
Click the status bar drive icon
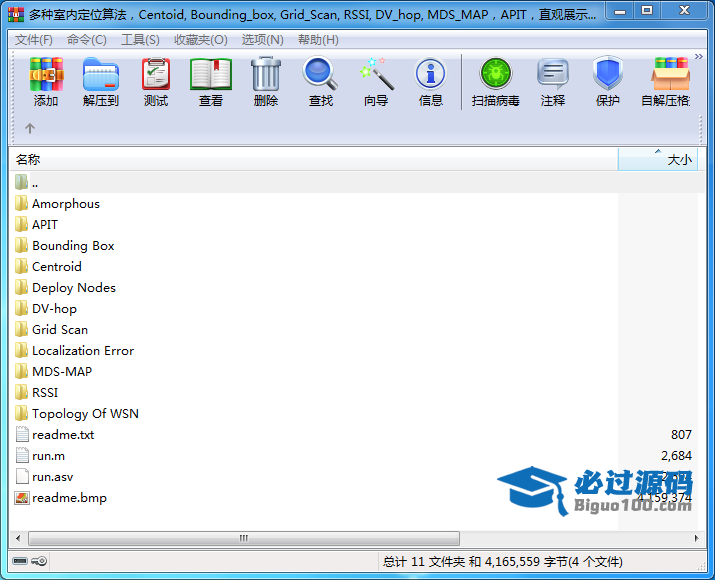click(x=20, y=561)
